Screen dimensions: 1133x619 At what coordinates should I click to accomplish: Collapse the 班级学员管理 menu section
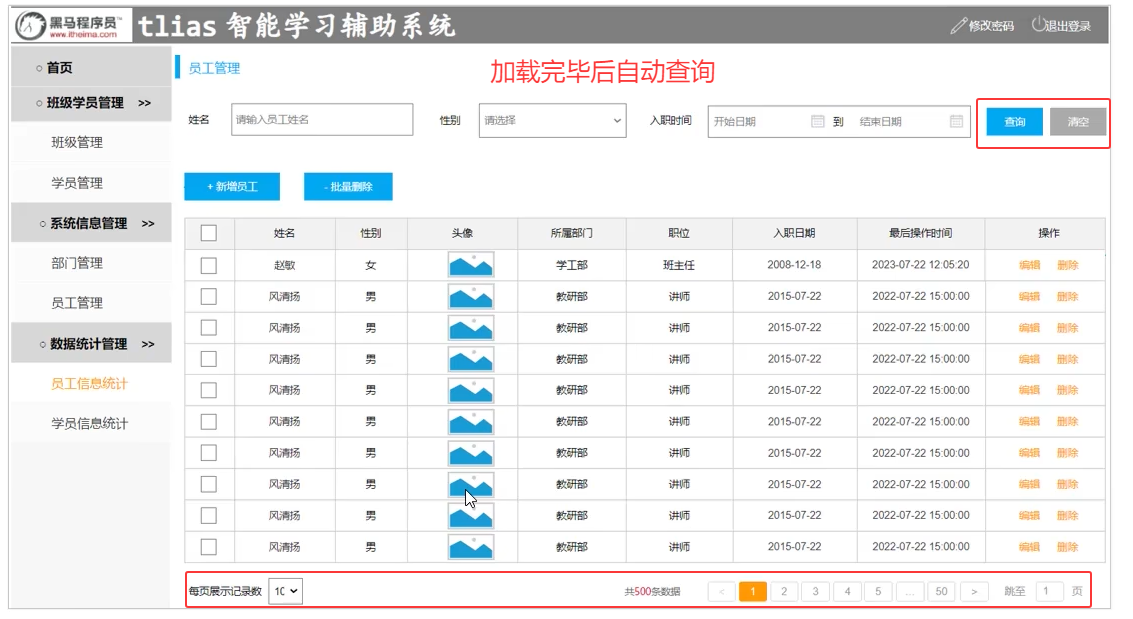91,103
